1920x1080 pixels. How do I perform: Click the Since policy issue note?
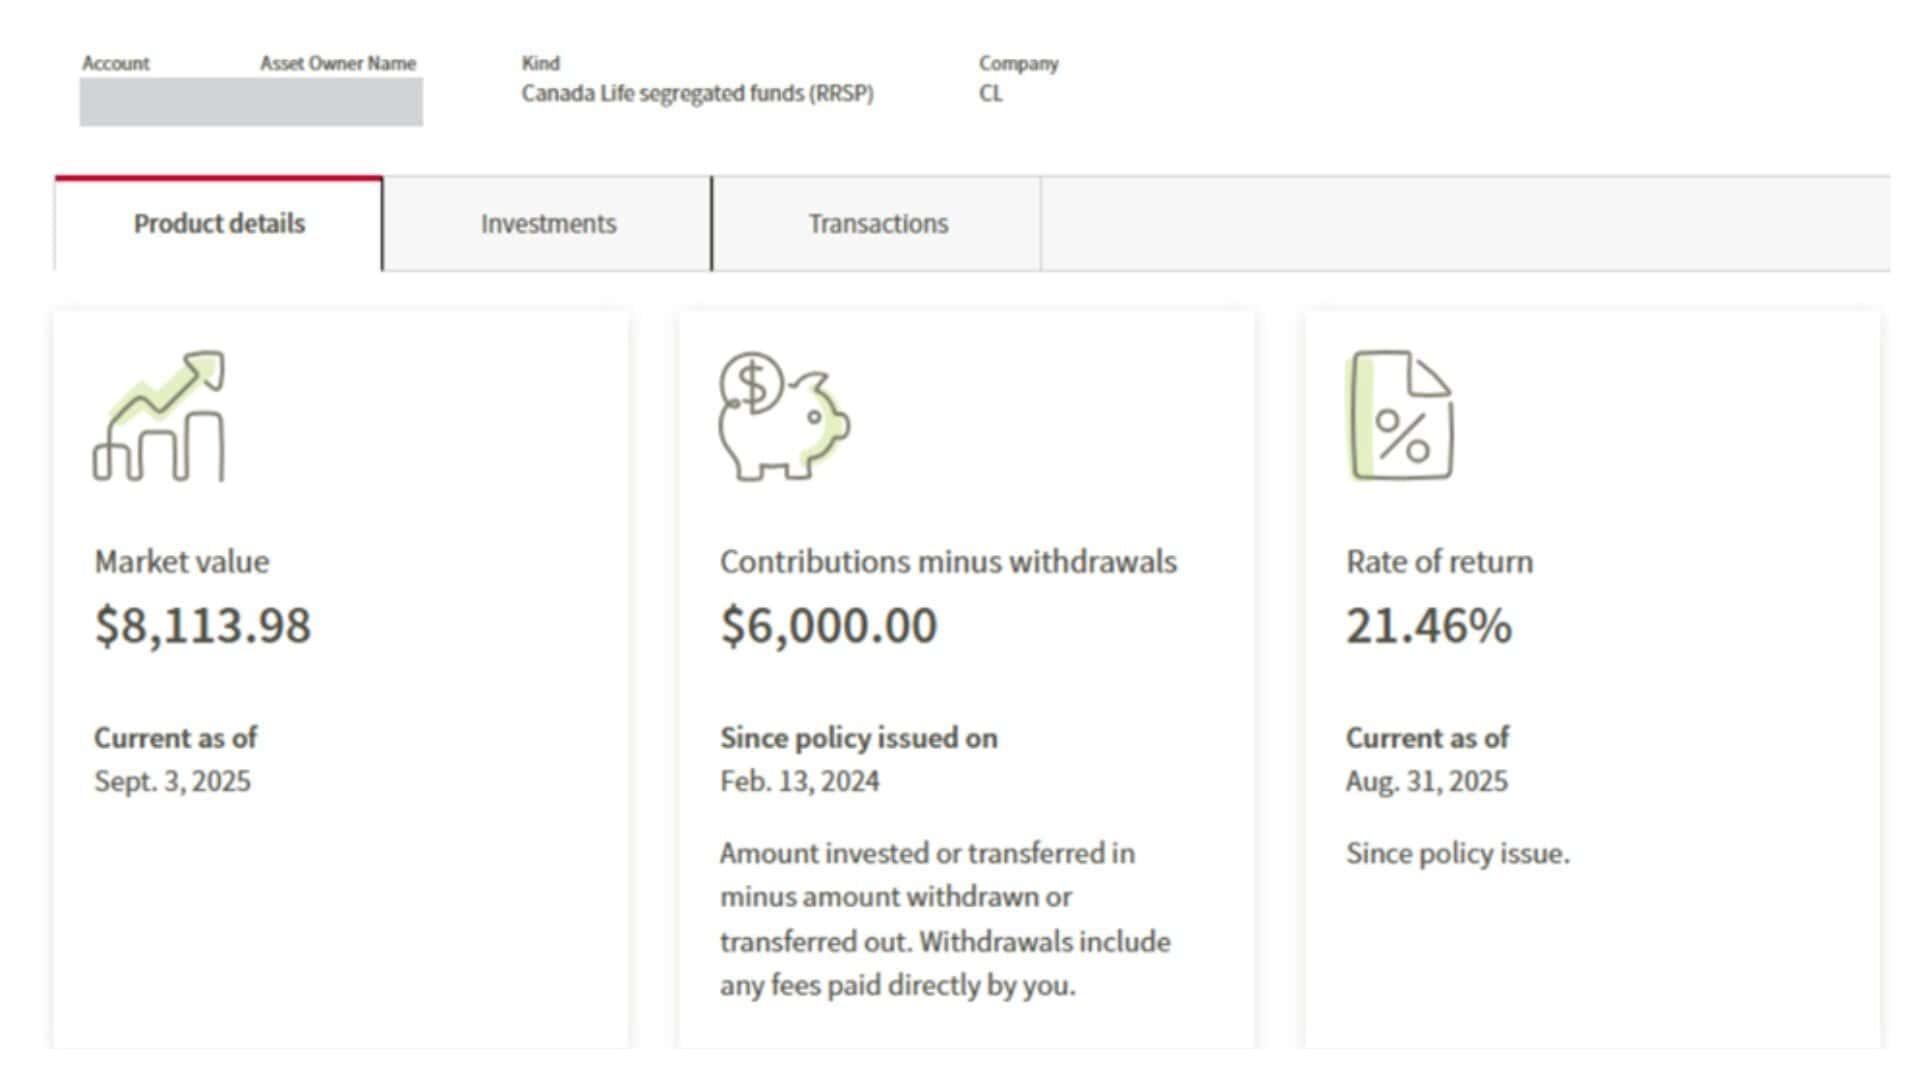(1457, 854)
